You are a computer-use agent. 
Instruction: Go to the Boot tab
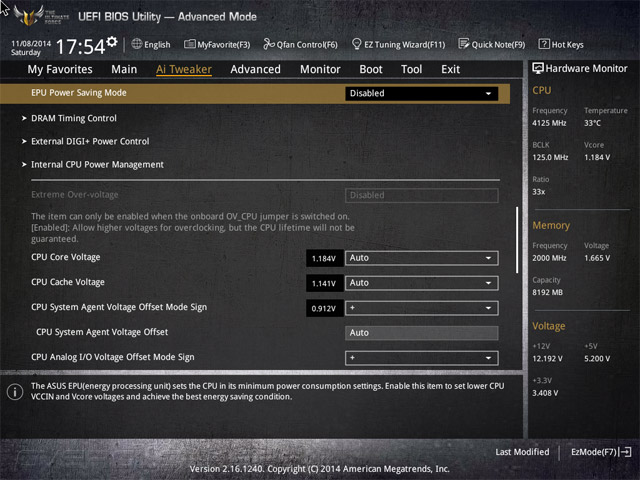(x=371, y=69)
